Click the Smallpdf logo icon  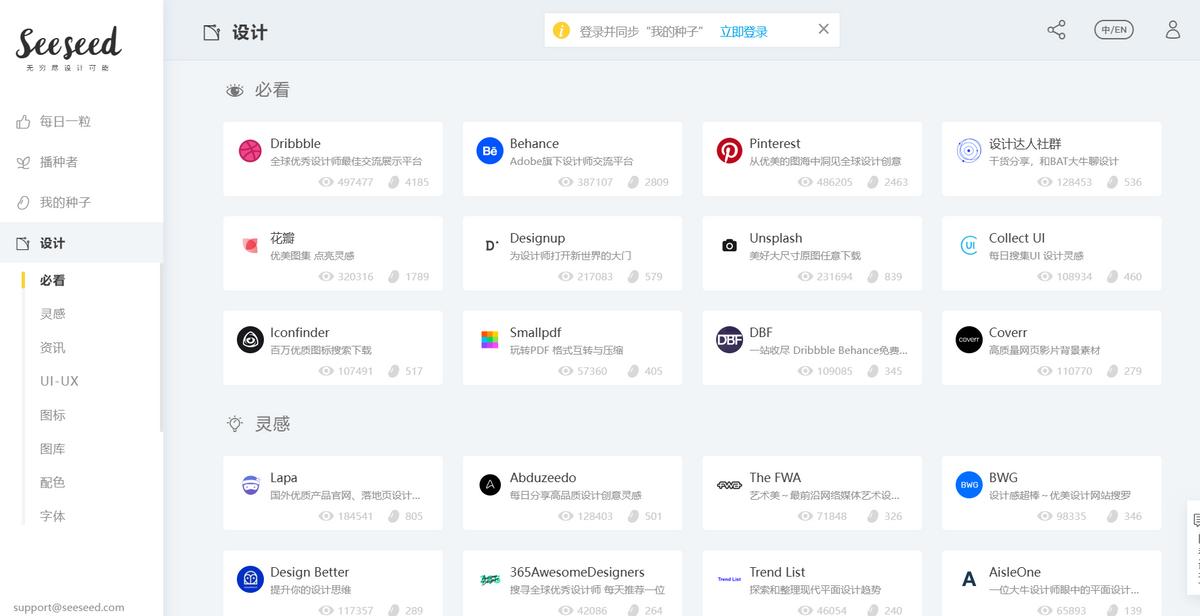[x=489, y=340]
